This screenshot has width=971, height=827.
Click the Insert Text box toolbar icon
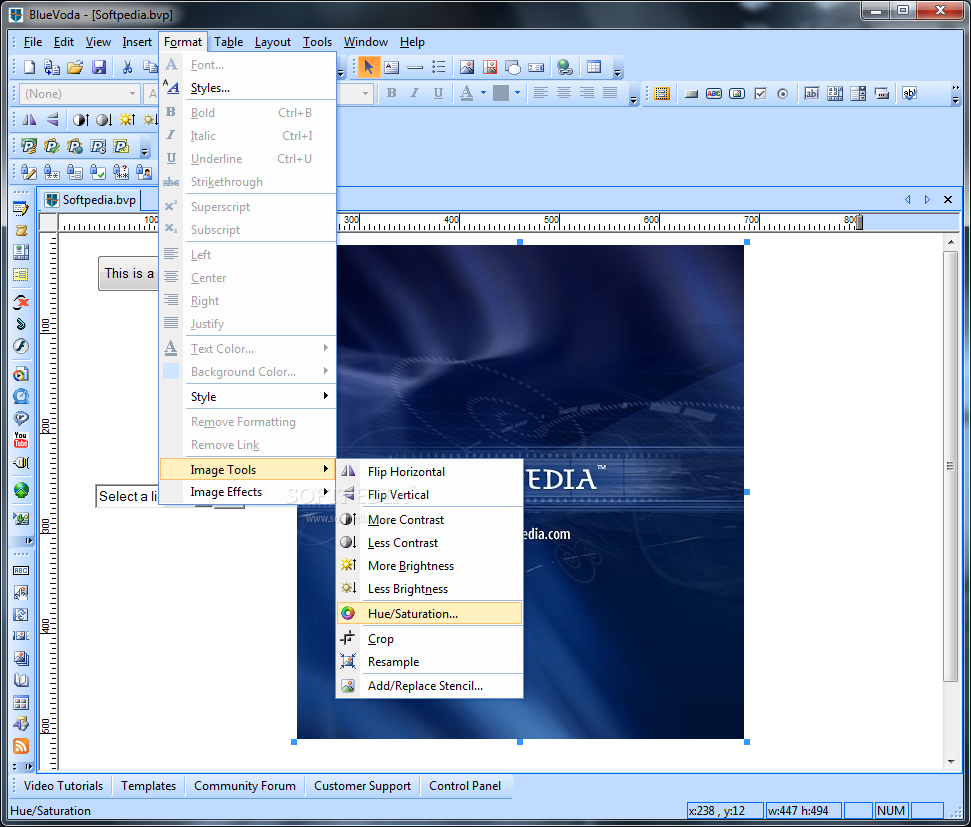tap(391, 67)
